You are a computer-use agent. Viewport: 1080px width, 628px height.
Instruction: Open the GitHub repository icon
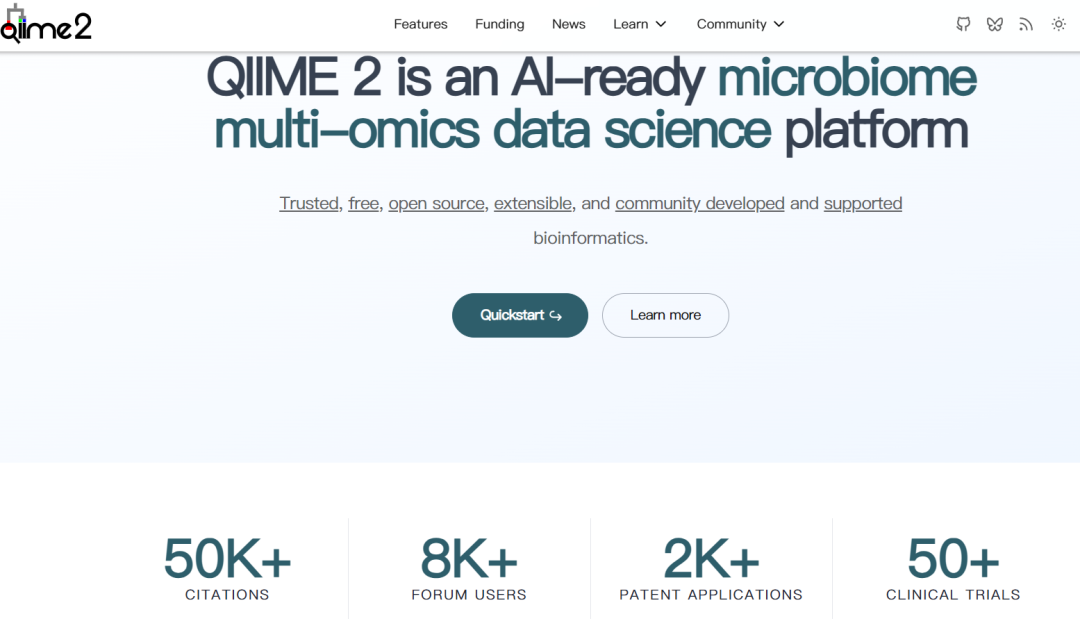coord(963,24)
